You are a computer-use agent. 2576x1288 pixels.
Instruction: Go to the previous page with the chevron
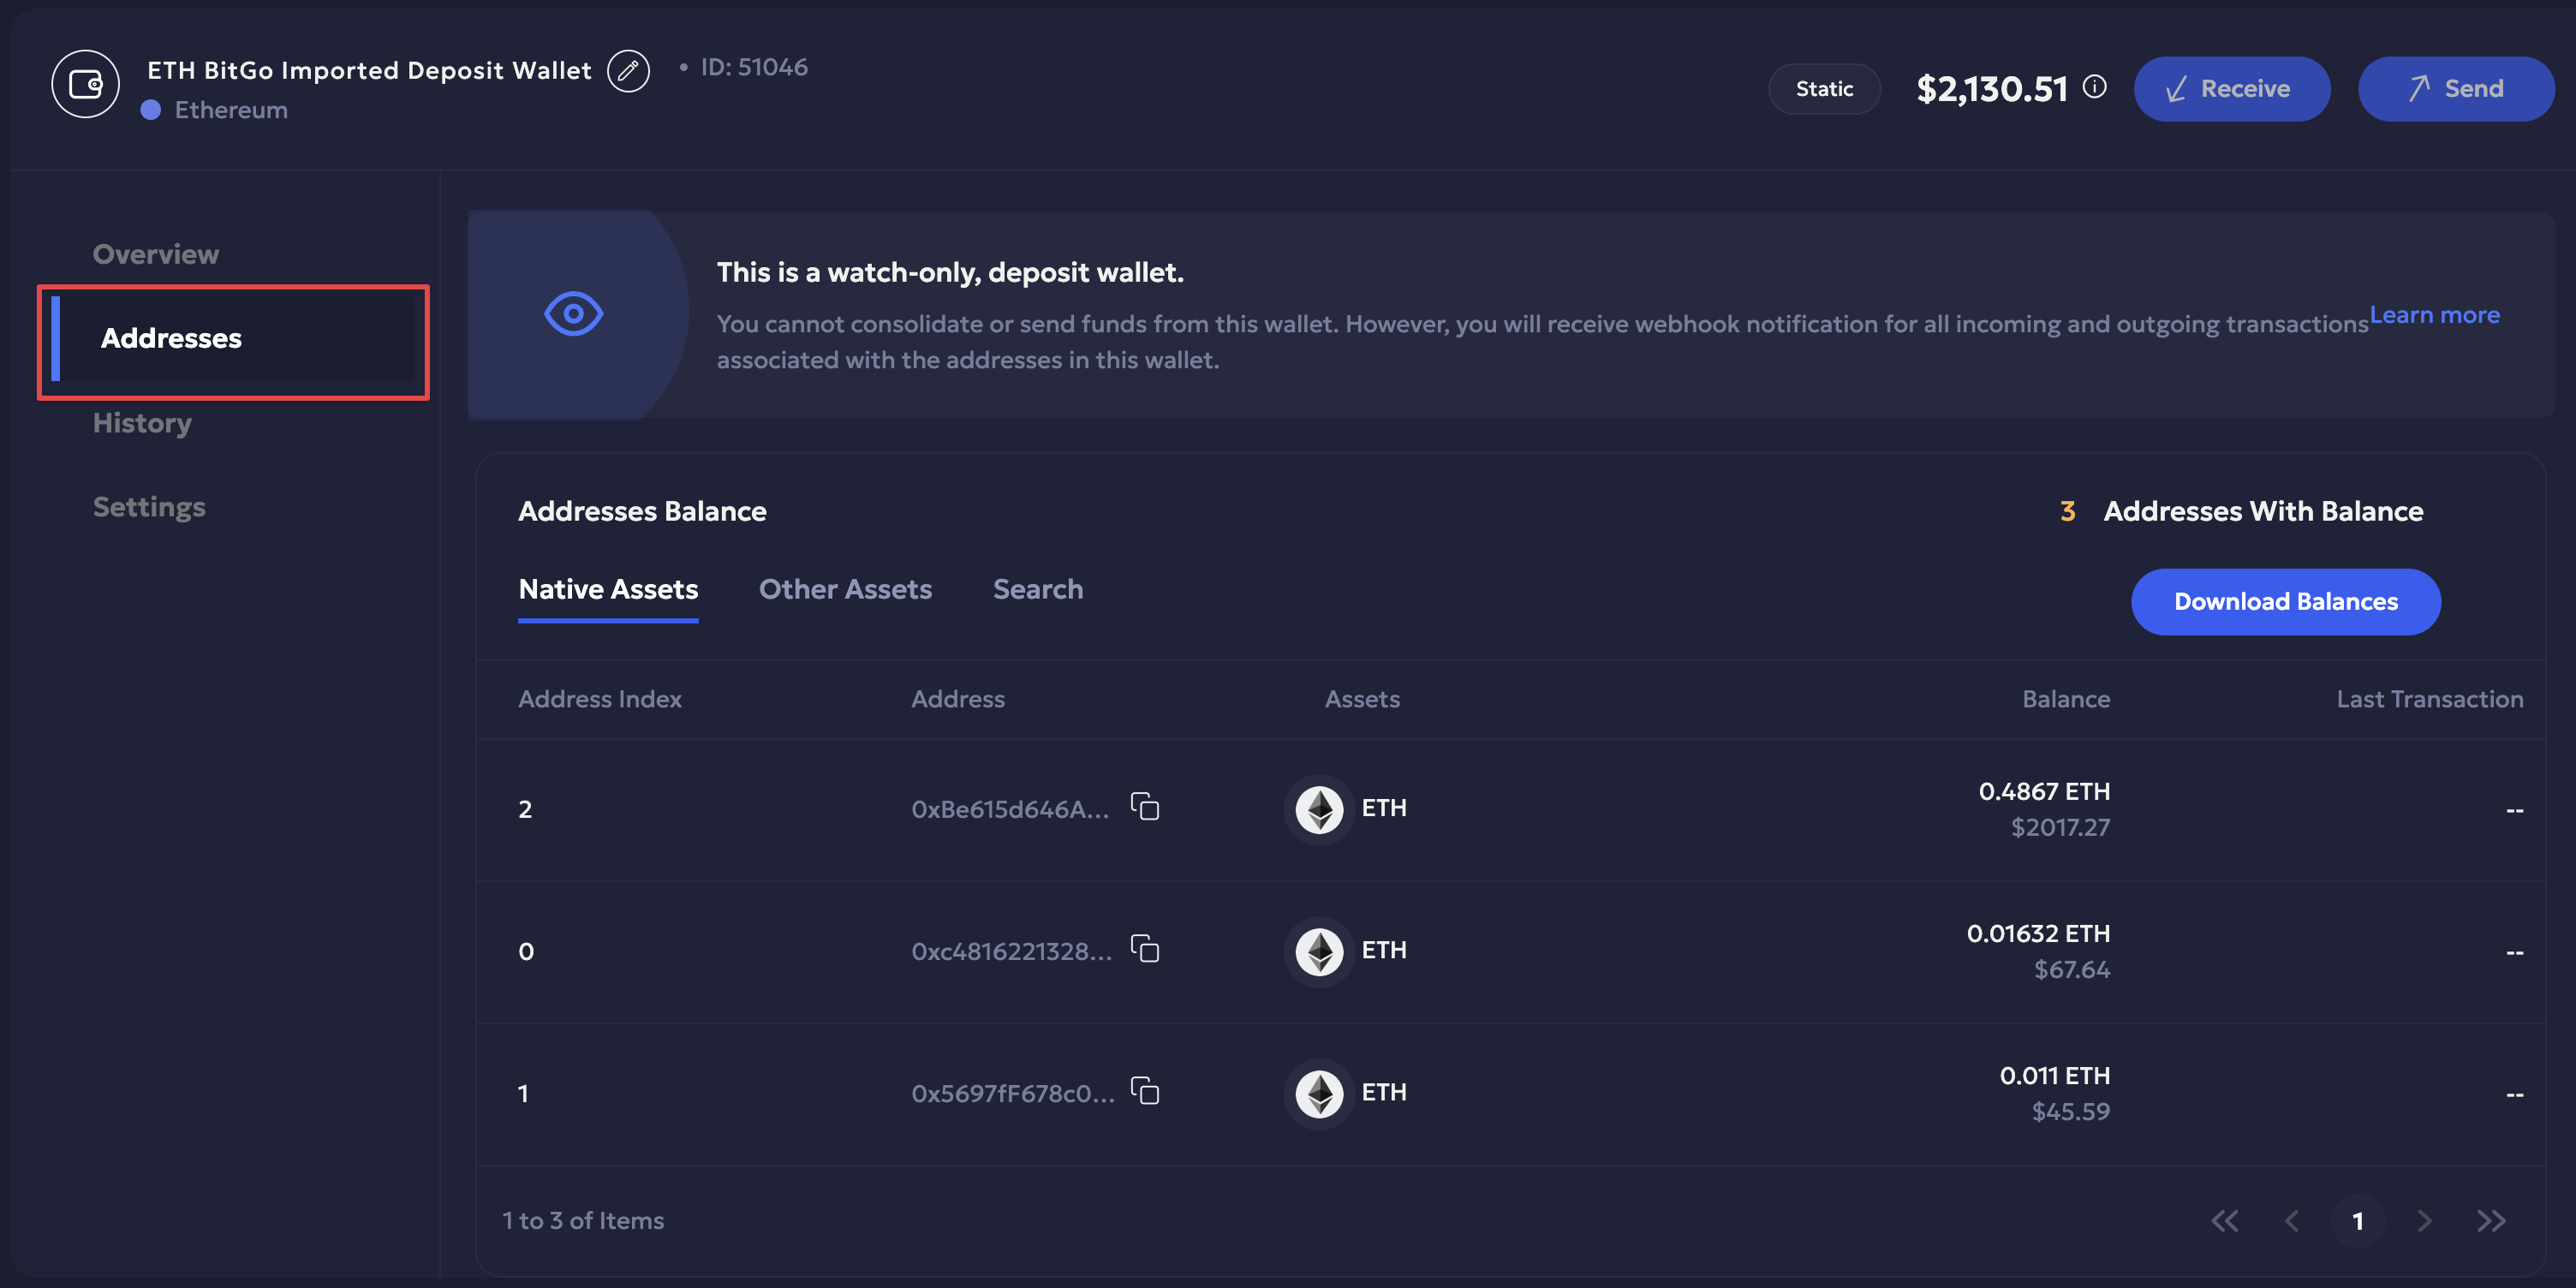(2292, 1220)
